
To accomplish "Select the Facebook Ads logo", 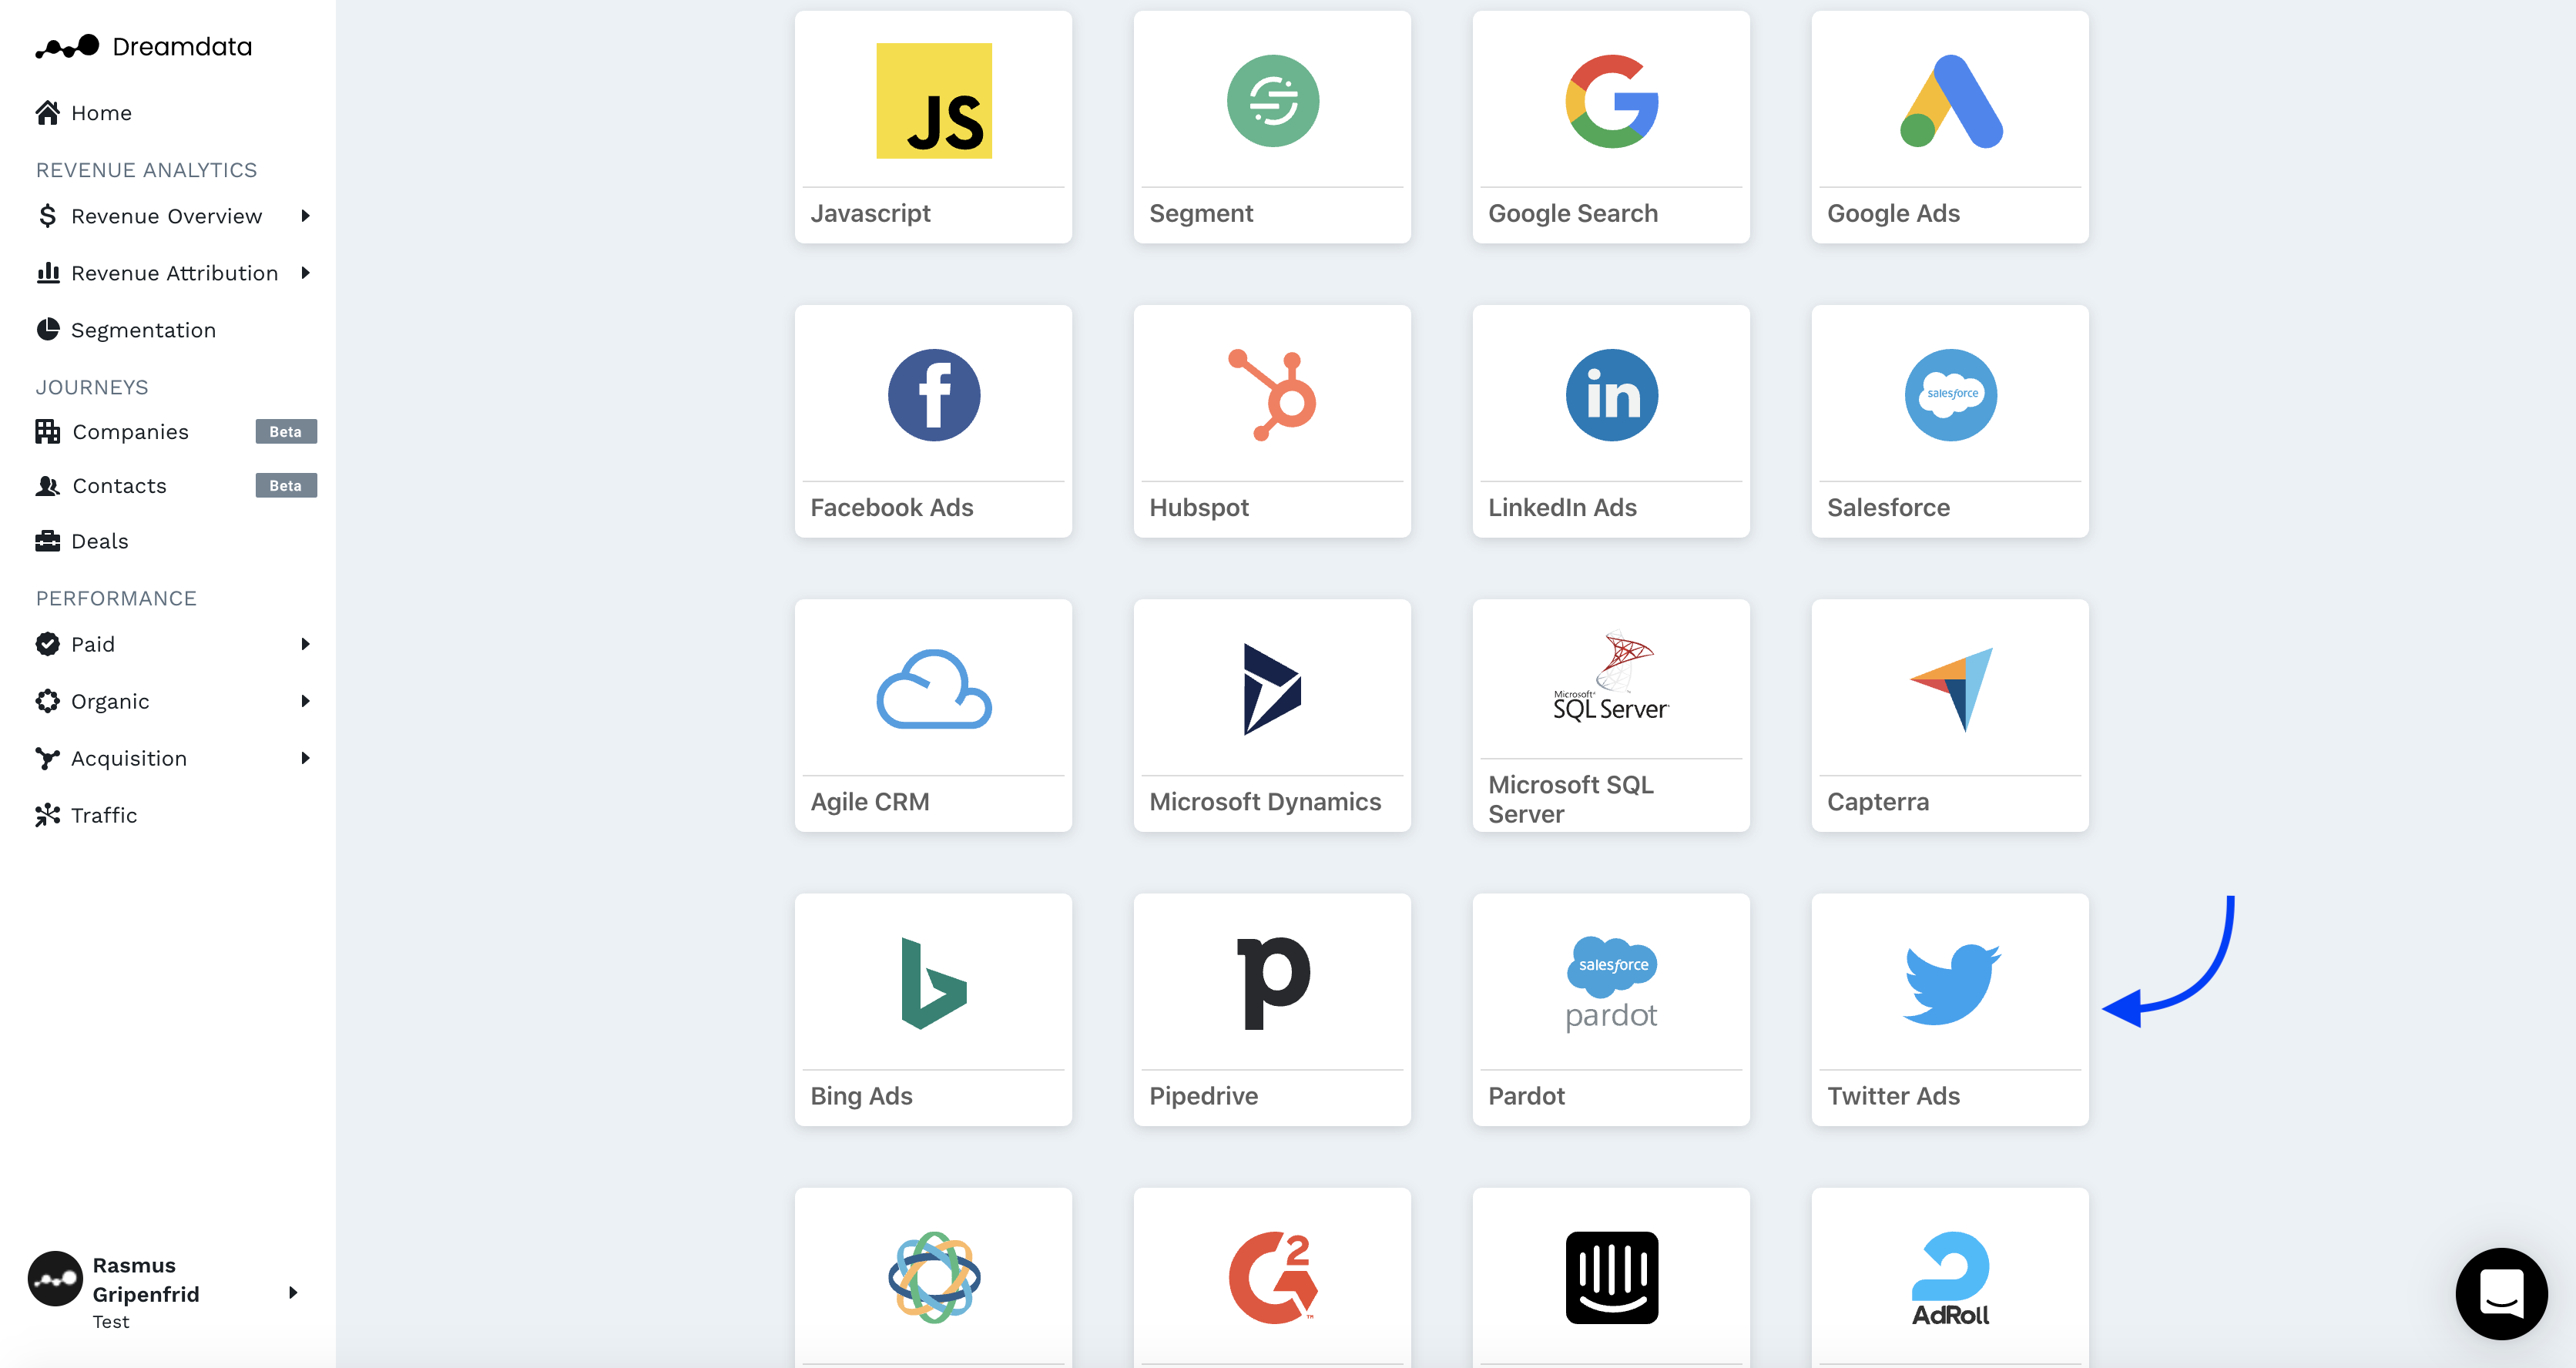I will (x=934, y=395).
